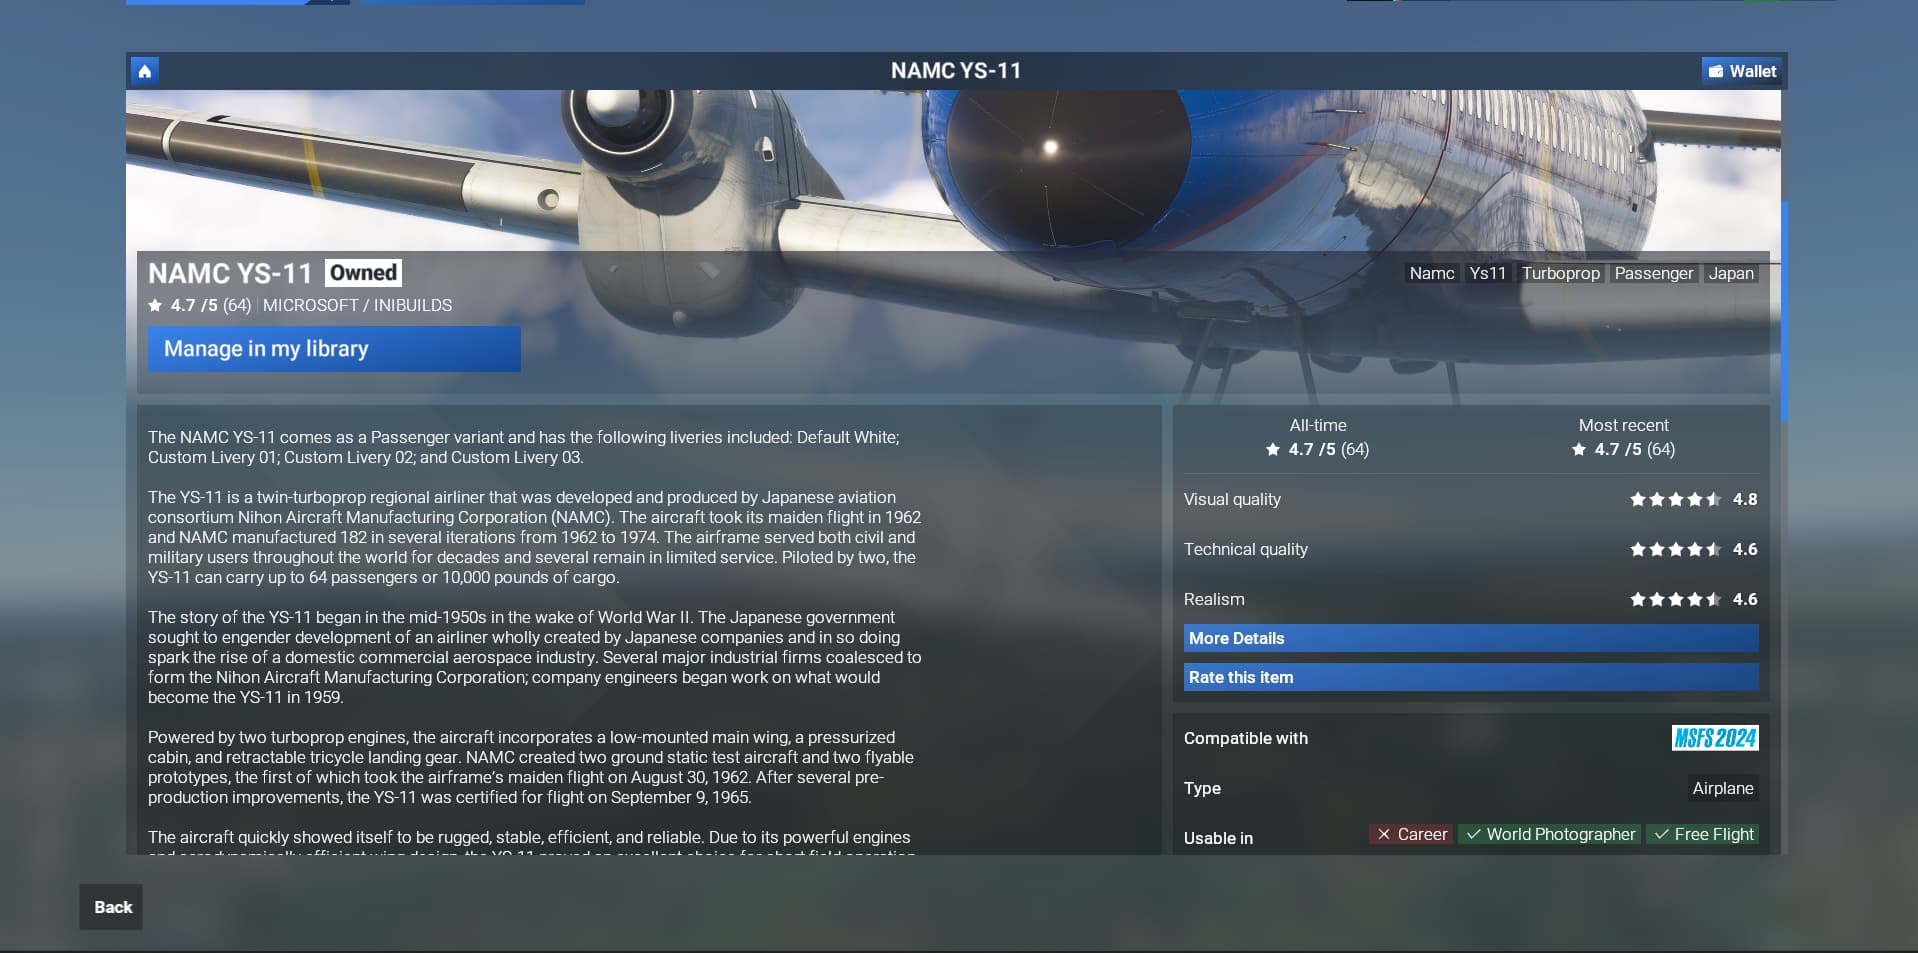
Task: Select the Passenger tag
Action: point(1654,273)
